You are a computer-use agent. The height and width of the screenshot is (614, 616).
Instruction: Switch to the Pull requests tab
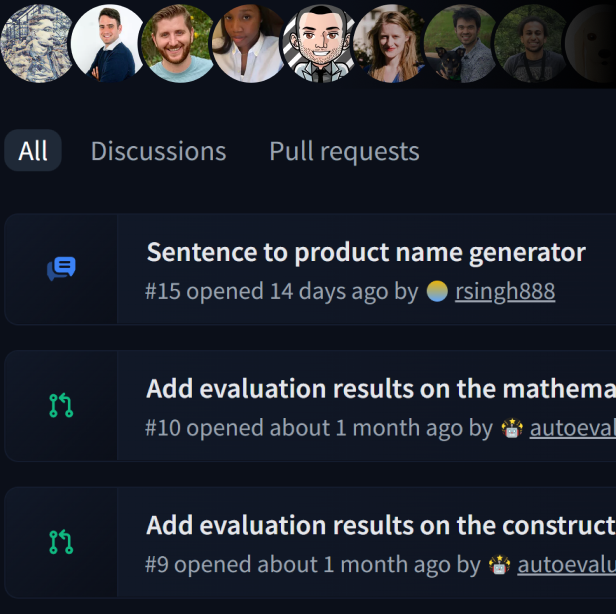[x=344, y=151]
